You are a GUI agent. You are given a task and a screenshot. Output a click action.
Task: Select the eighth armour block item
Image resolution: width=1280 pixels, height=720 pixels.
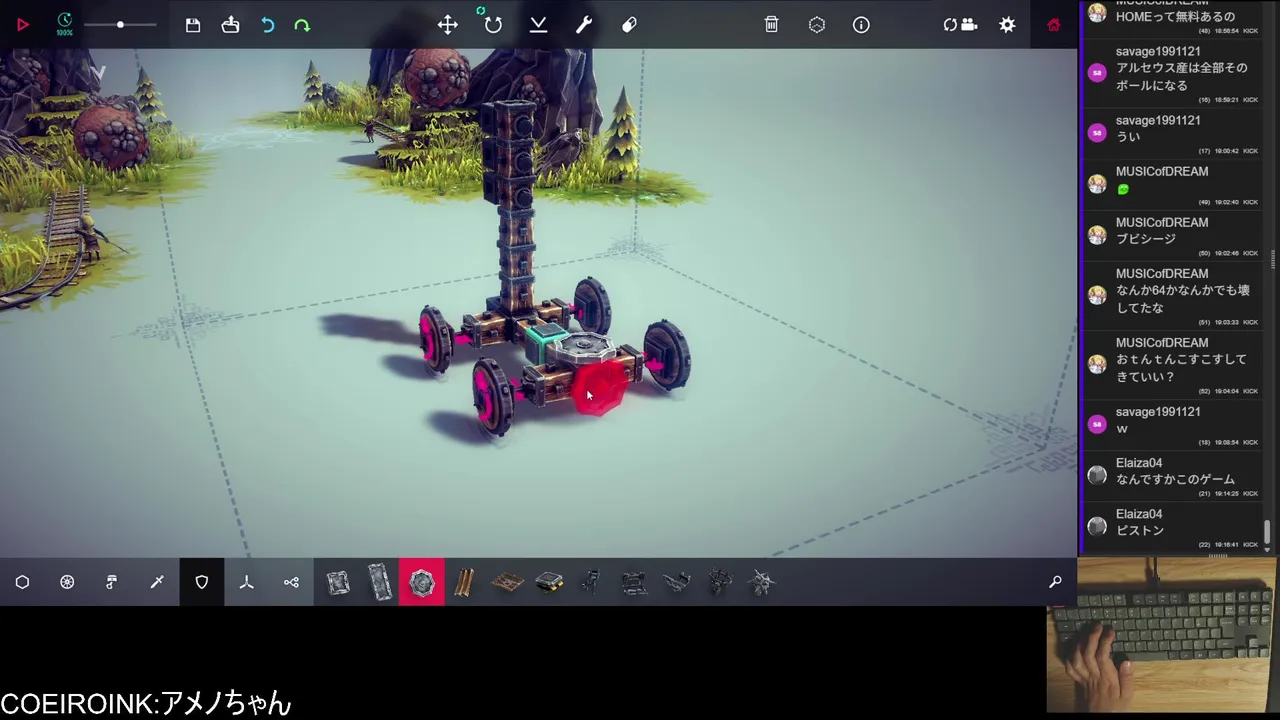click(634, 582)
